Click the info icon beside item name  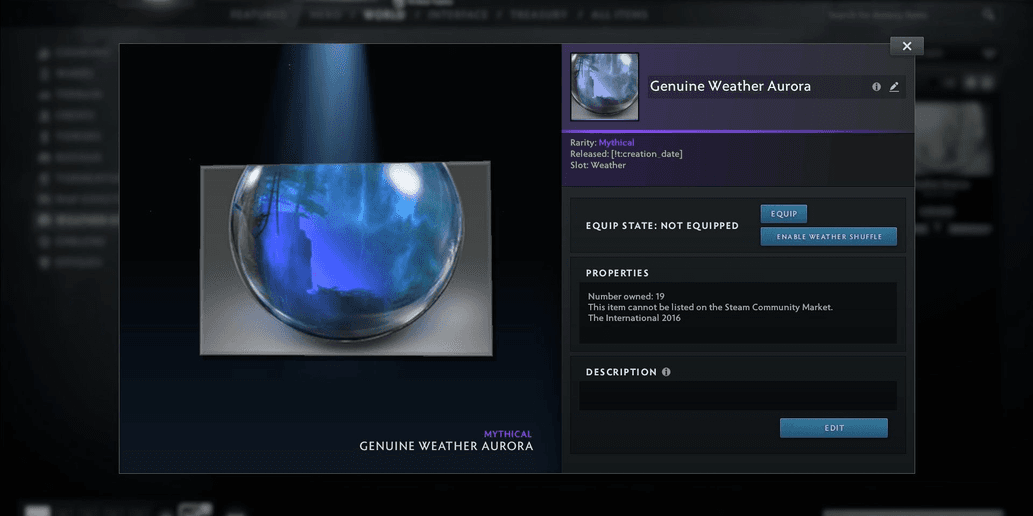tap(876, 86)
